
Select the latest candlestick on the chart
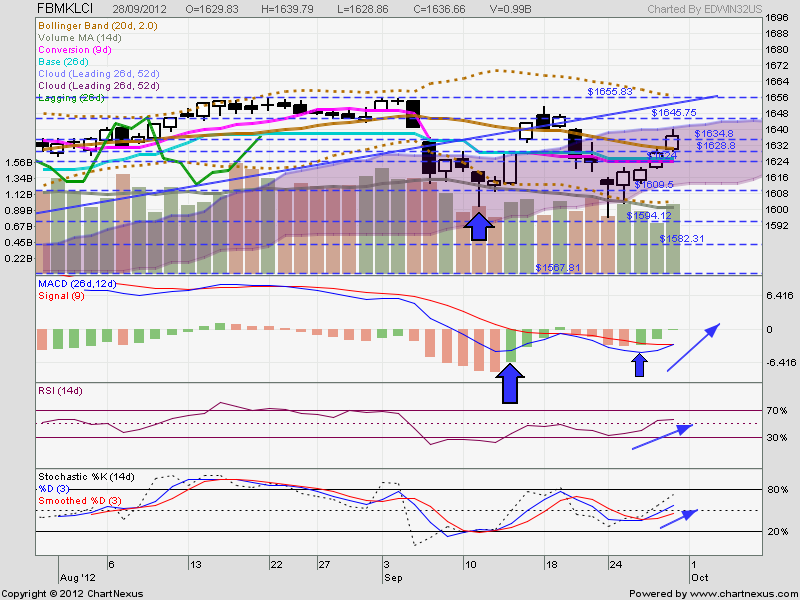click(x=672, y=142)
